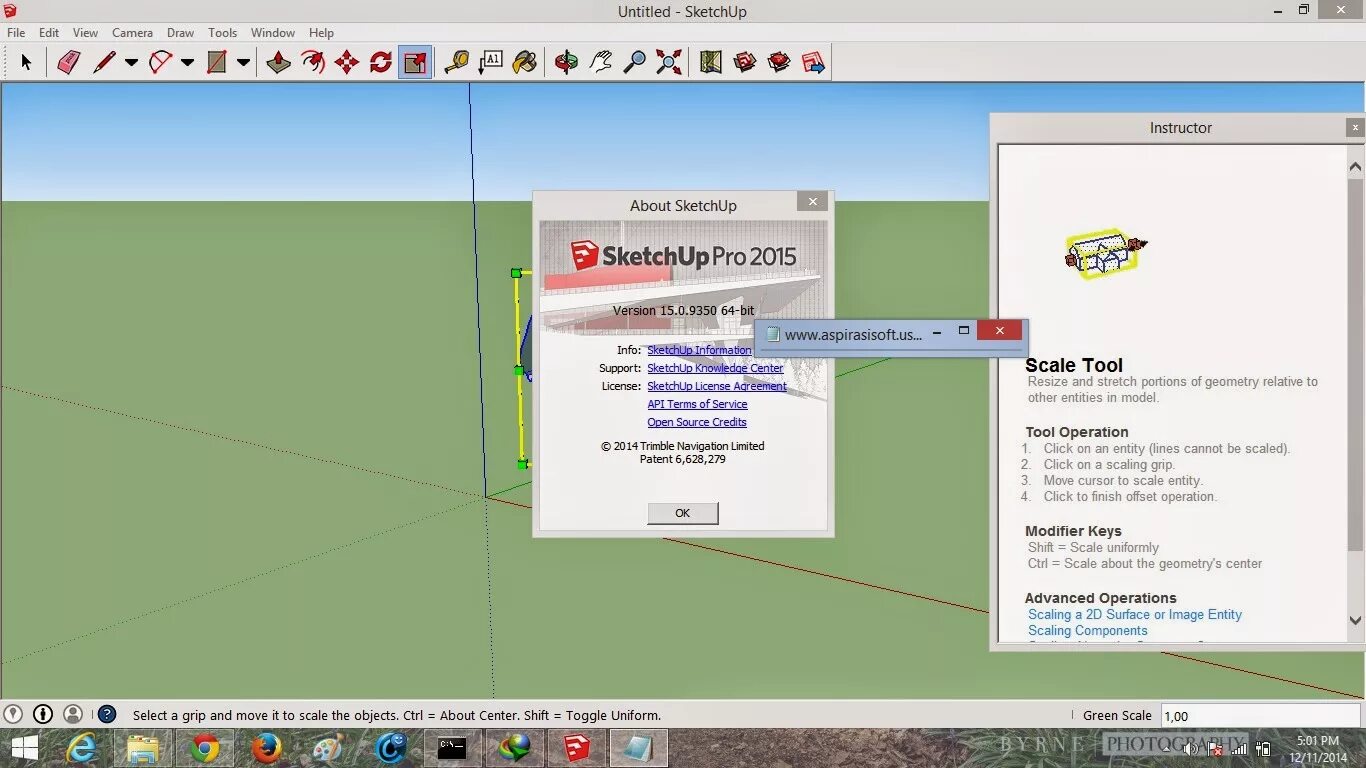1366x768 pixels.
Task: Open the Camera menu
Action: 132,32
